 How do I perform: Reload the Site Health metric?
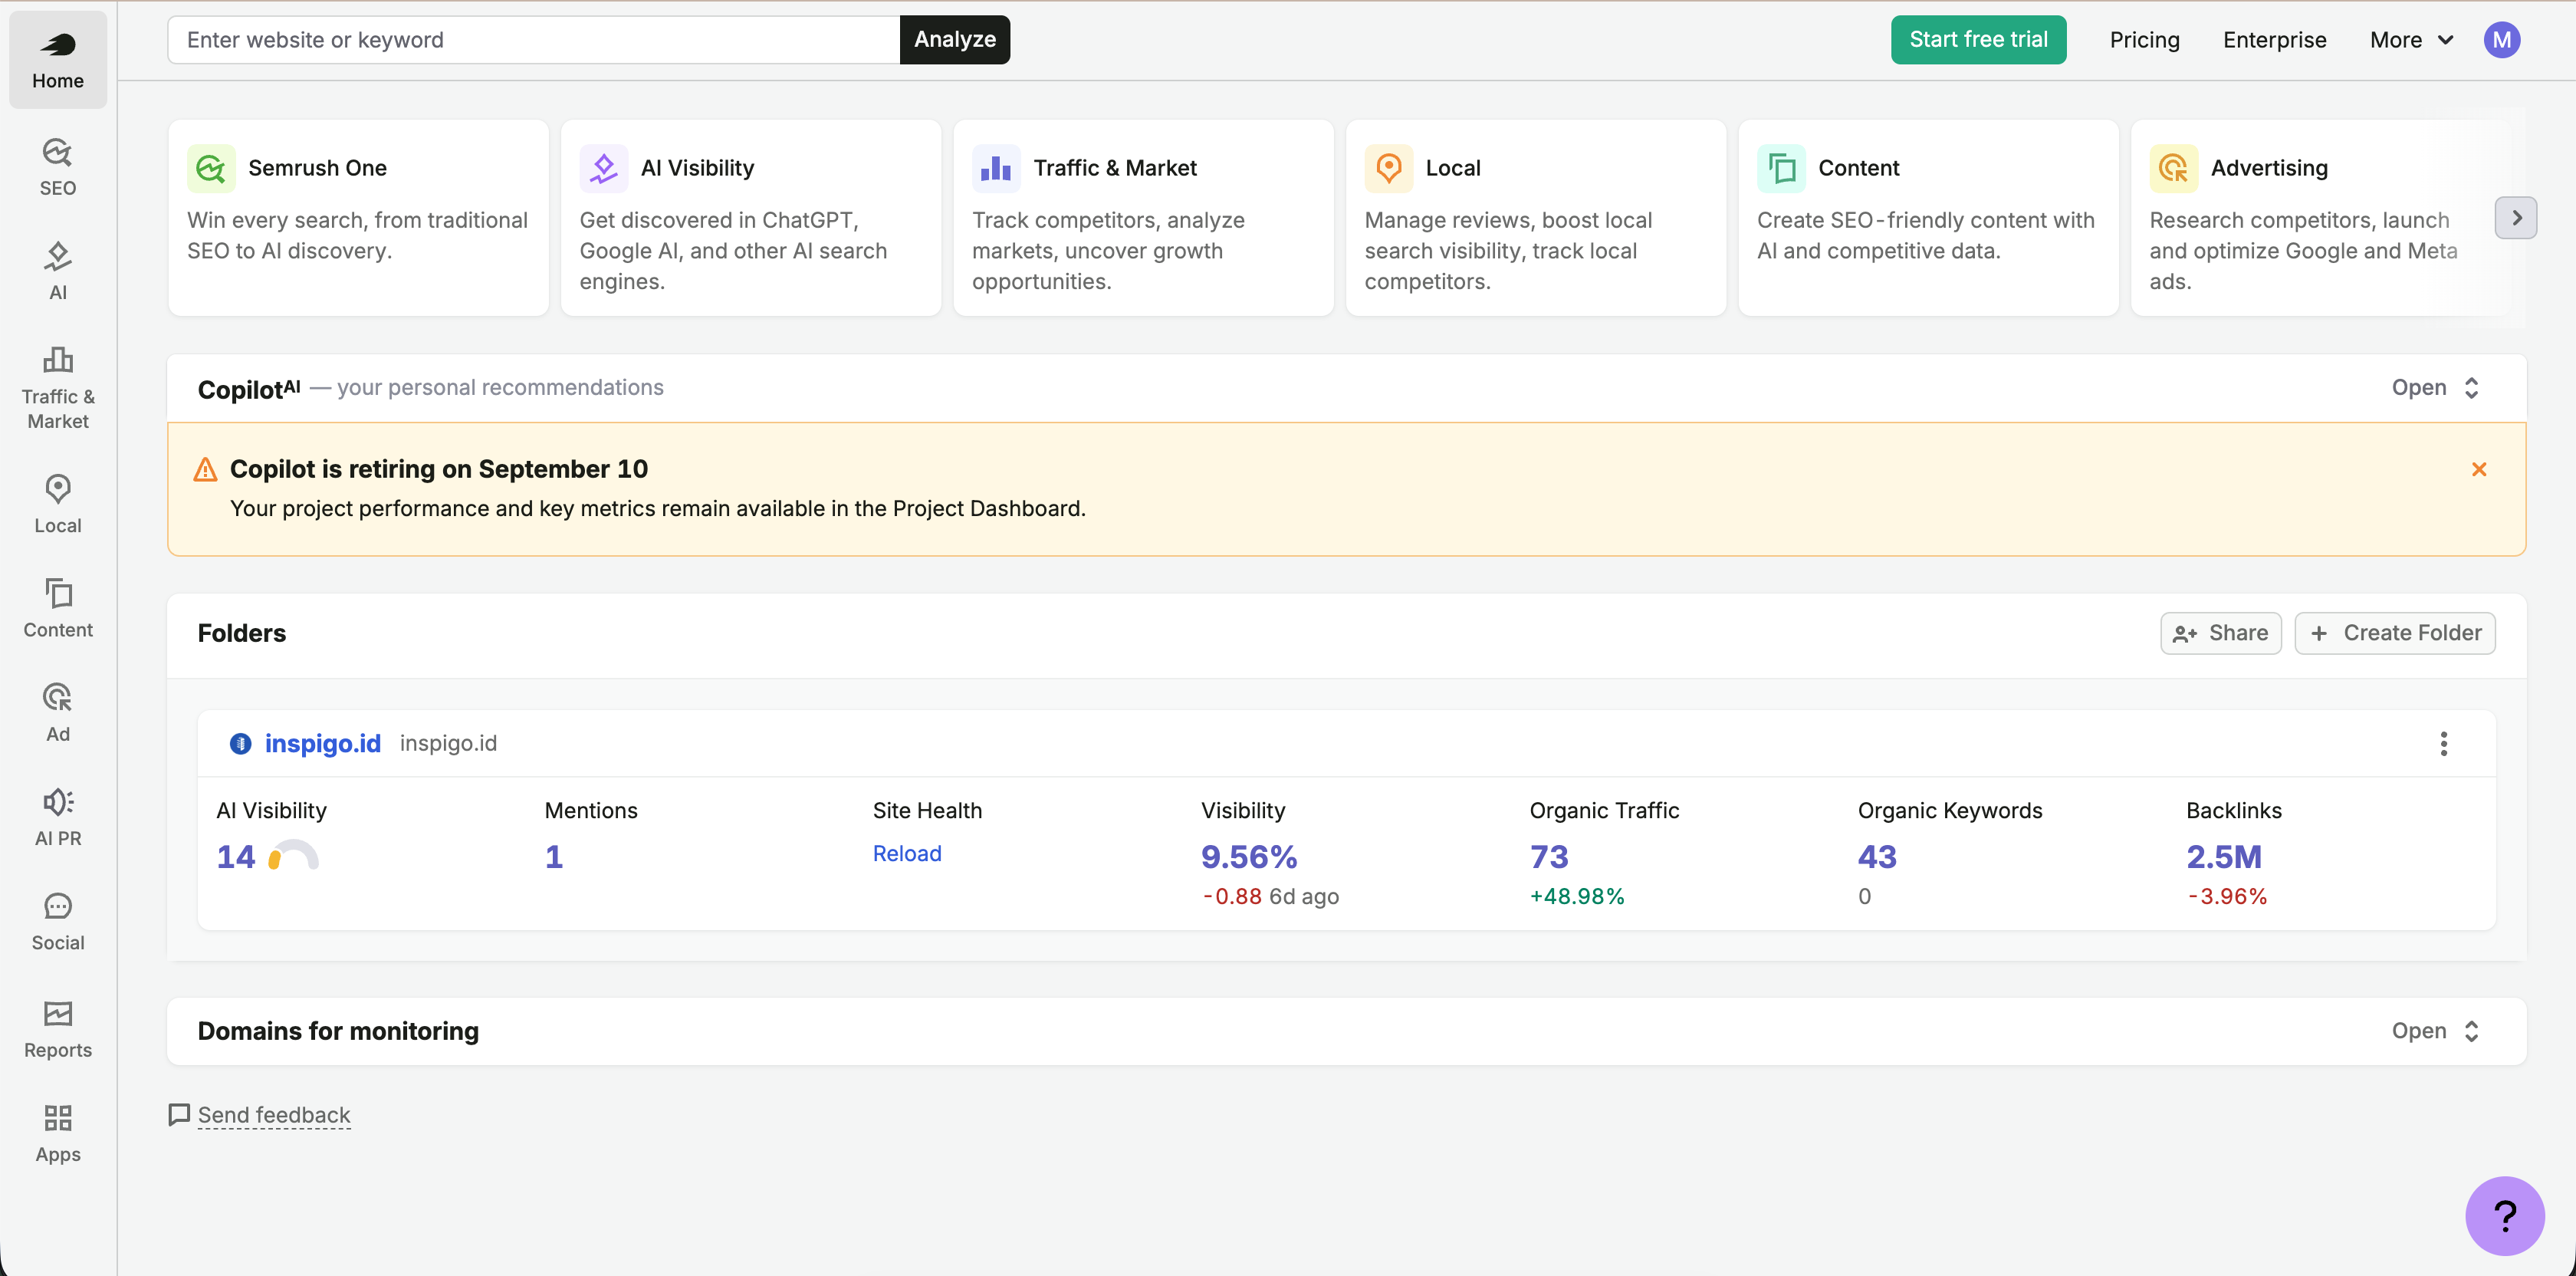[x=907, y=853]
